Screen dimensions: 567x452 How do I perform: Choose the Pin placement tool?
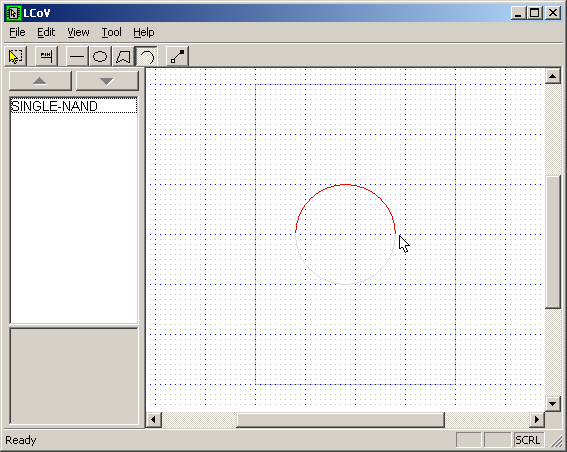46,56
